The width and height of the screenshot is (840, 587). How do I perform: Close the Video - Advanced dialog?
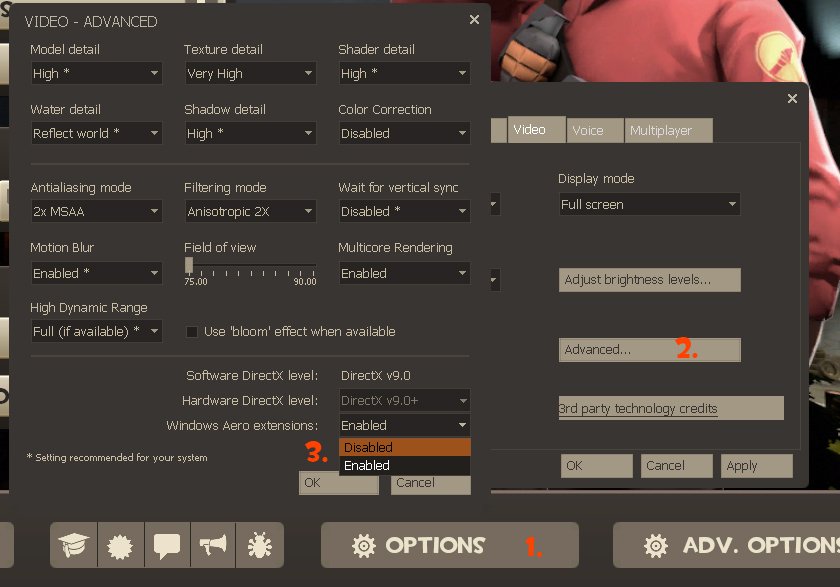[474, 19]
